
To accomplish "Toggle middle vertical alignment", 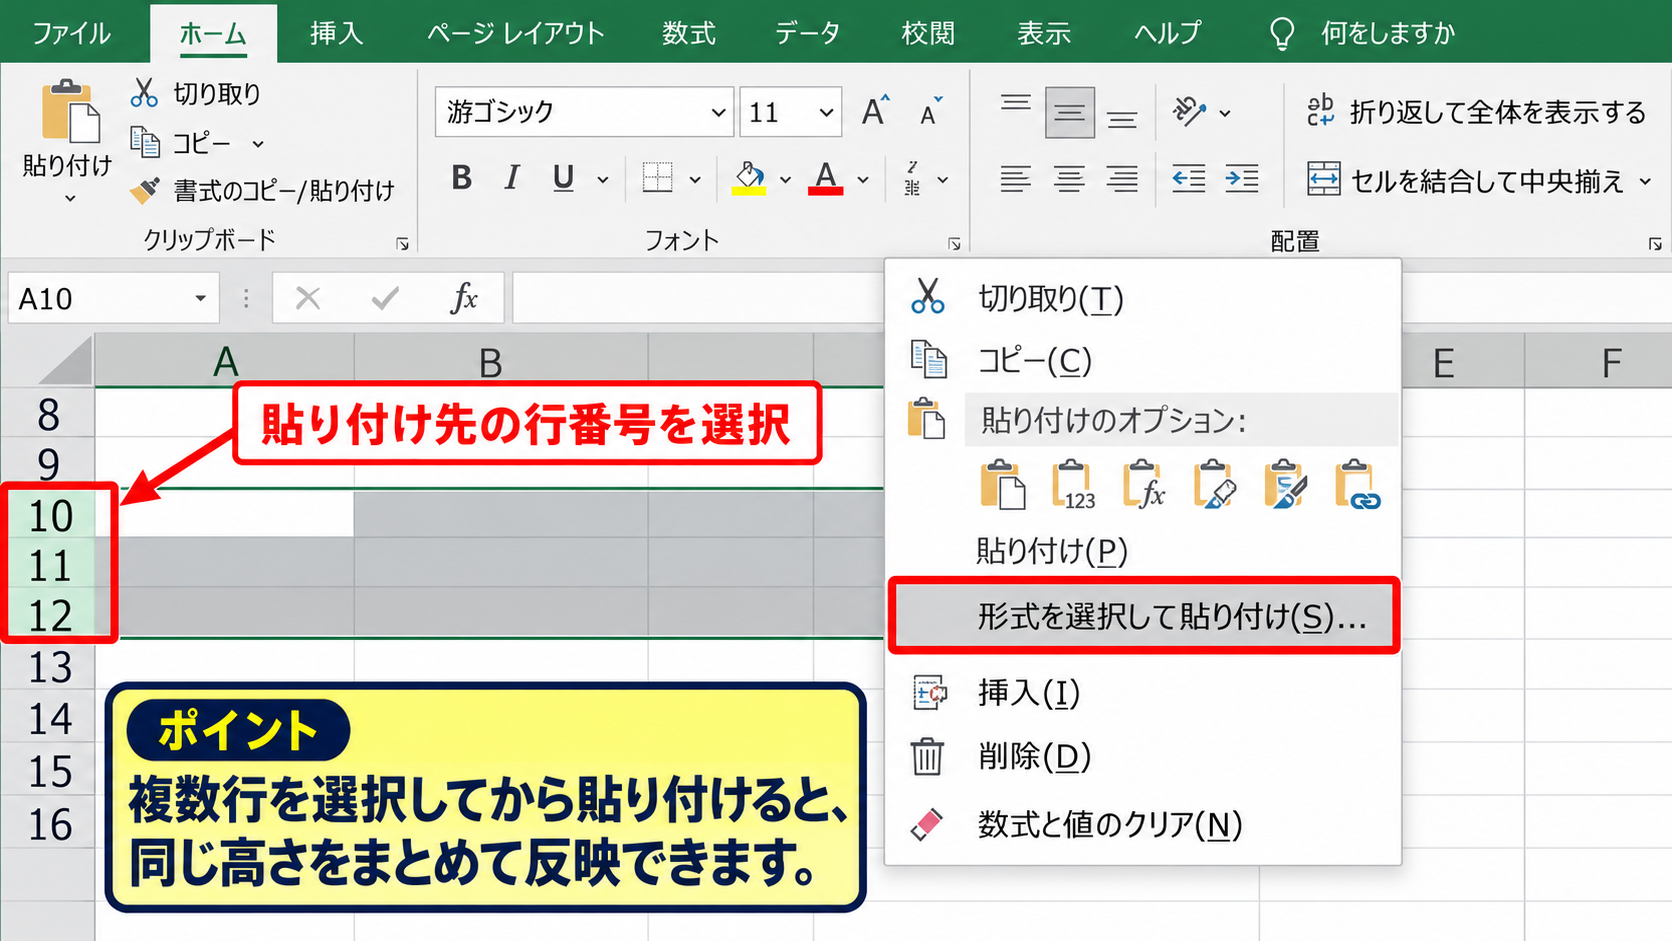I will point(1069,112).
